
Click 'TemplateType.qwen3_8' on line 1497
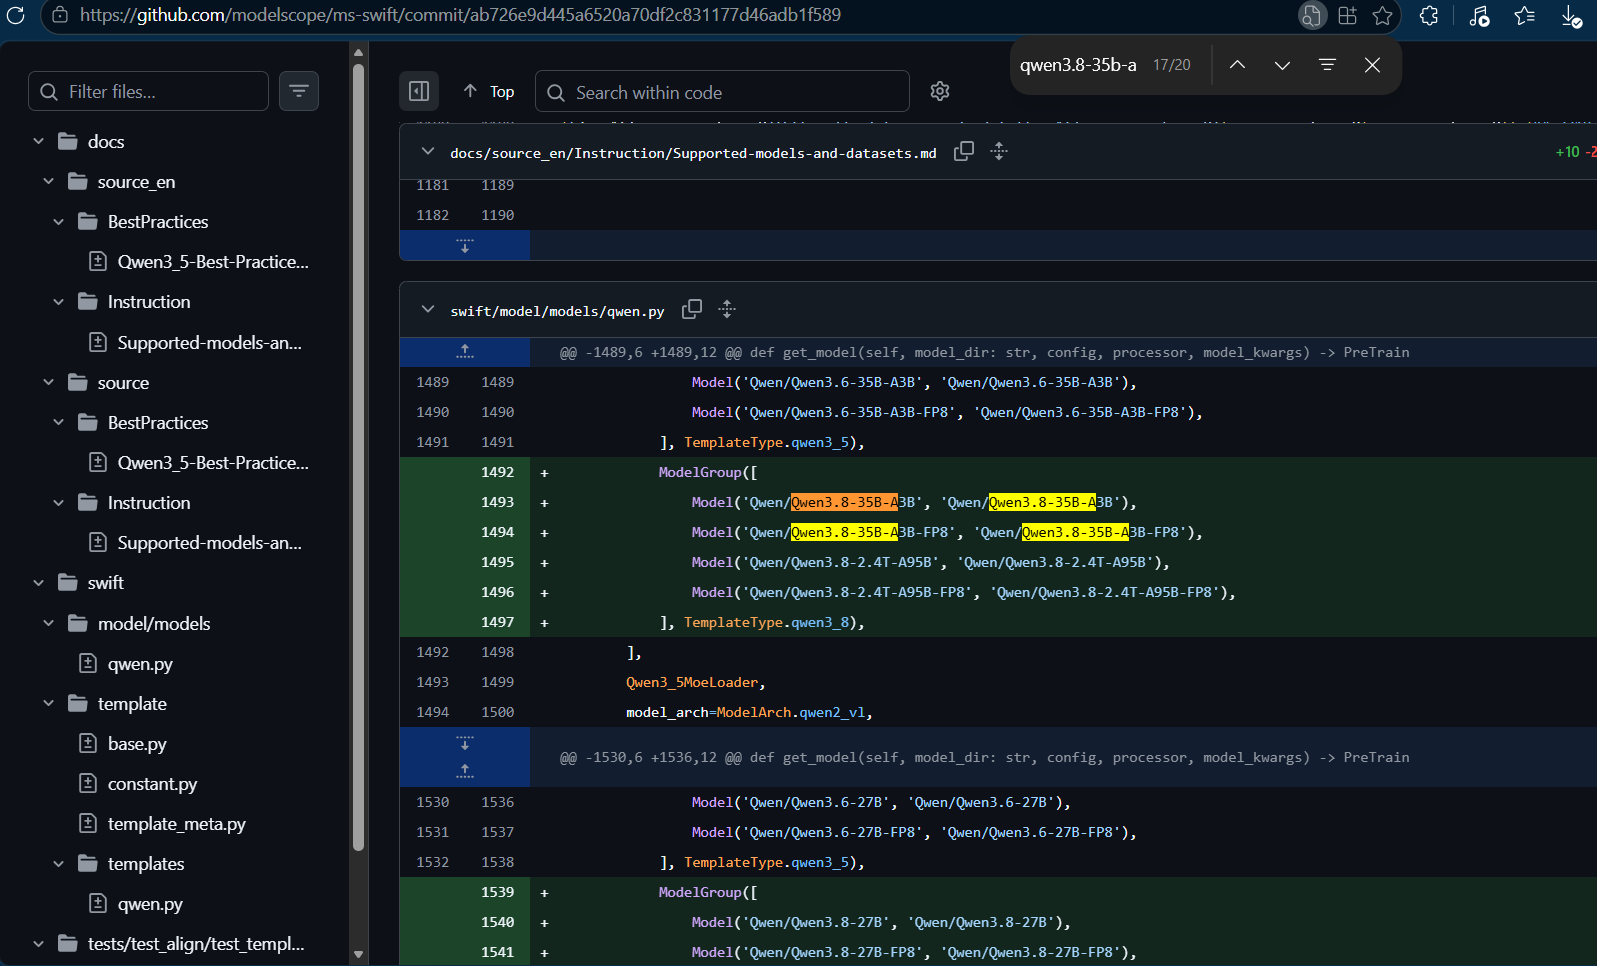click(767, 622)
